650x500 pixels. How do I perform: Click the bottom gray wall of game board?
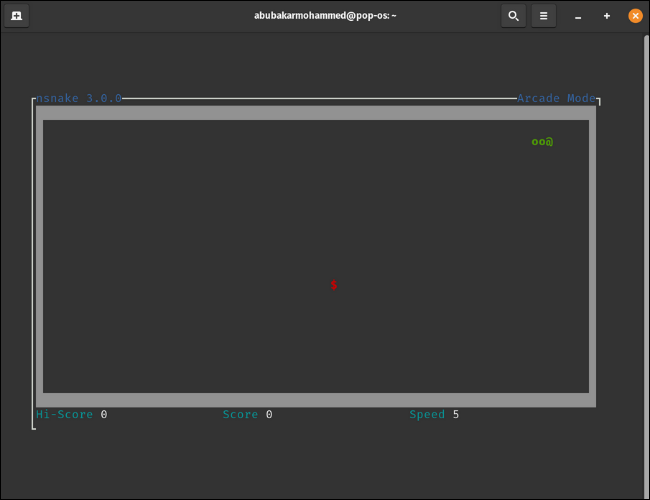click(315, 400)
